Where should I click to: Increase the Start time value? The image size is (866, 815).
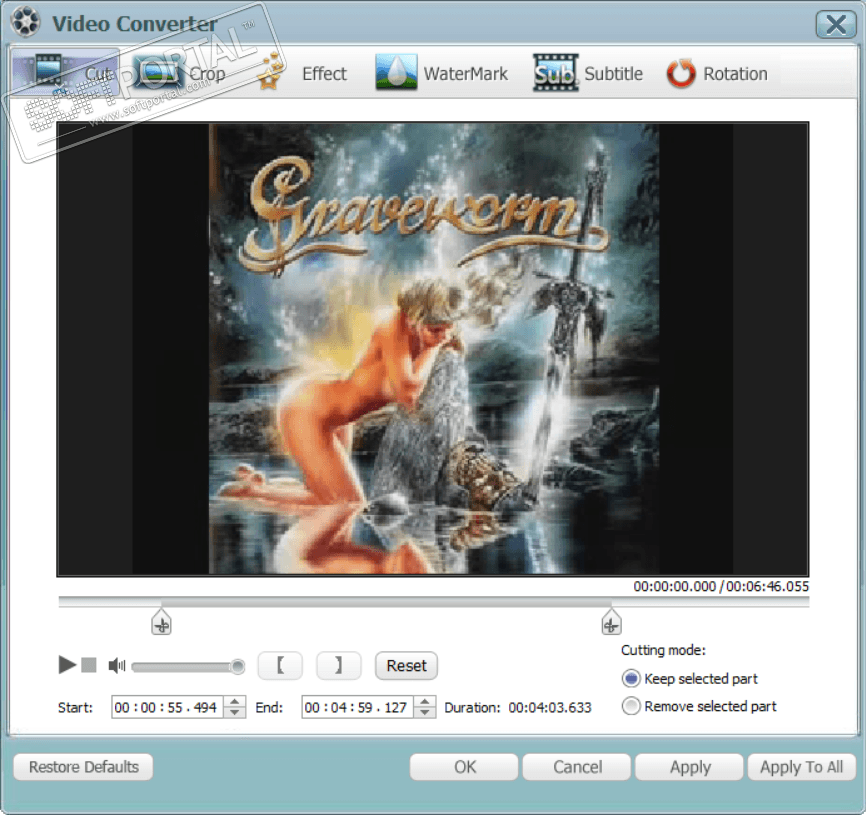235,701
